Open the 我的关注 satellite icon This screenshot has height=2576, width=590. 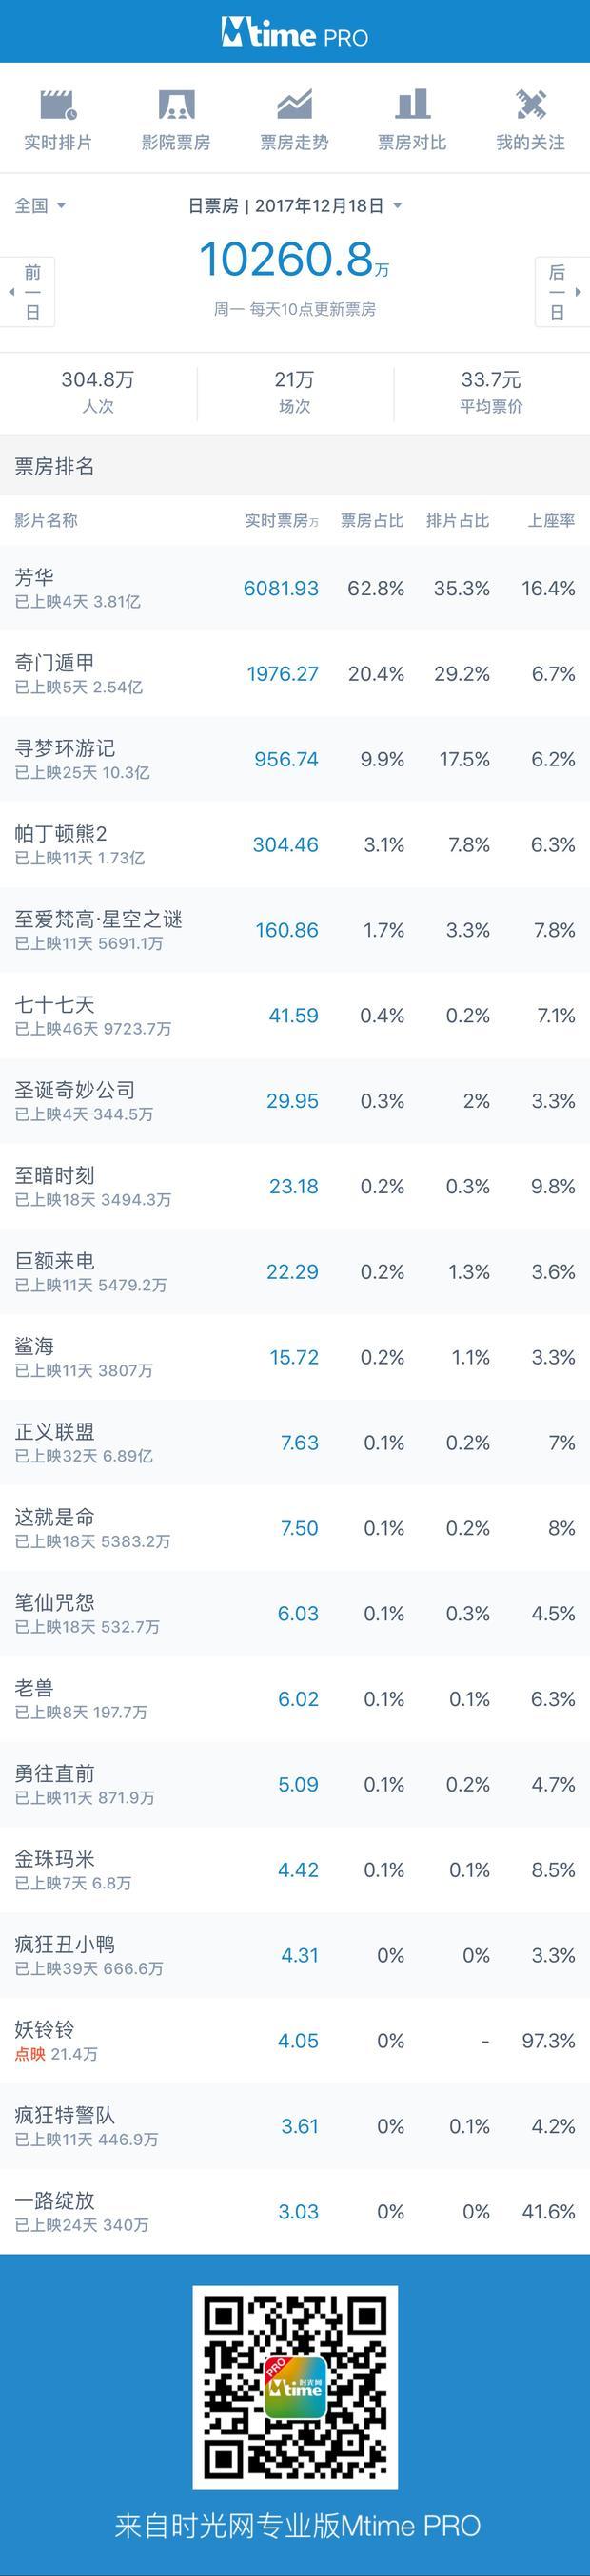click(x=530, y=105)
